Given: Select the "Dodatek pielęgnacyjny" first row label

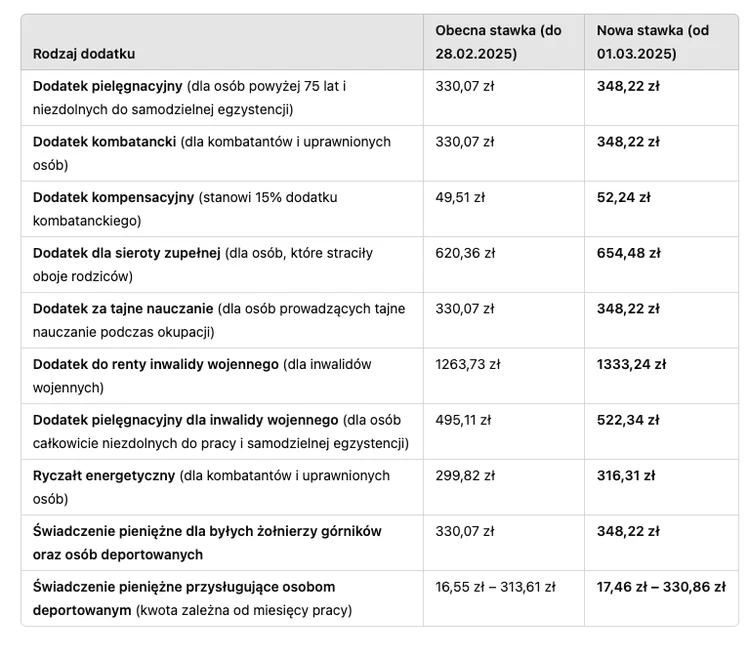Looking at the screenshot, I should coord(108,86).
